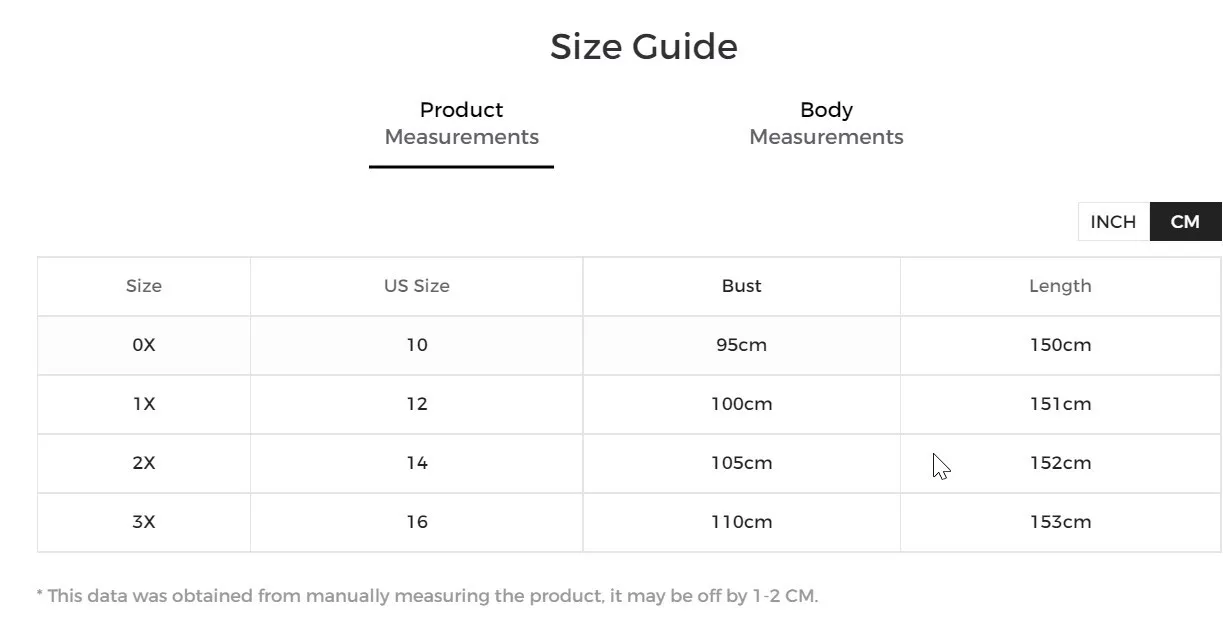This screenshot has width=1223, height=621.
Task: Click the 100cm bust value
Action: point(742,404)
